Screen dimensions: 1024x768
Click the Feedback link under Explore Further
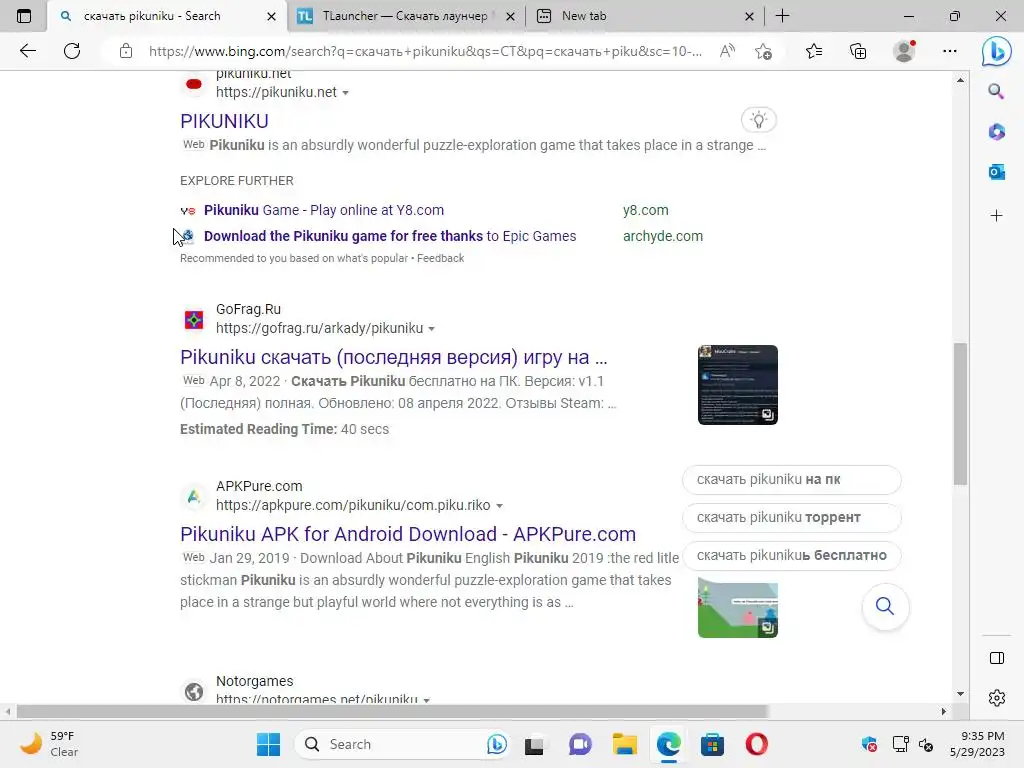440,259
